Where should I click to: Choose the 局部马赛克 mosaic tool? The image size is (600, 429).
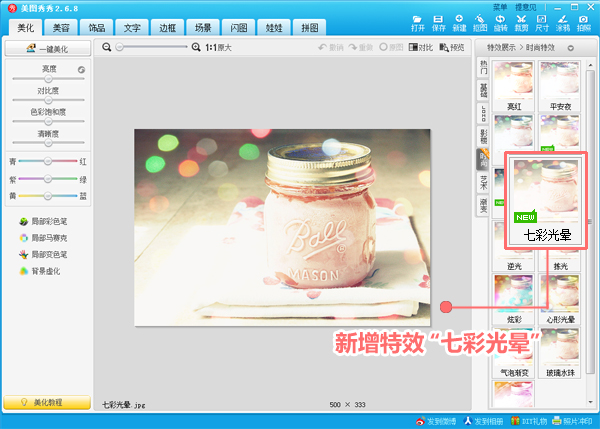(x=46, y=238)
